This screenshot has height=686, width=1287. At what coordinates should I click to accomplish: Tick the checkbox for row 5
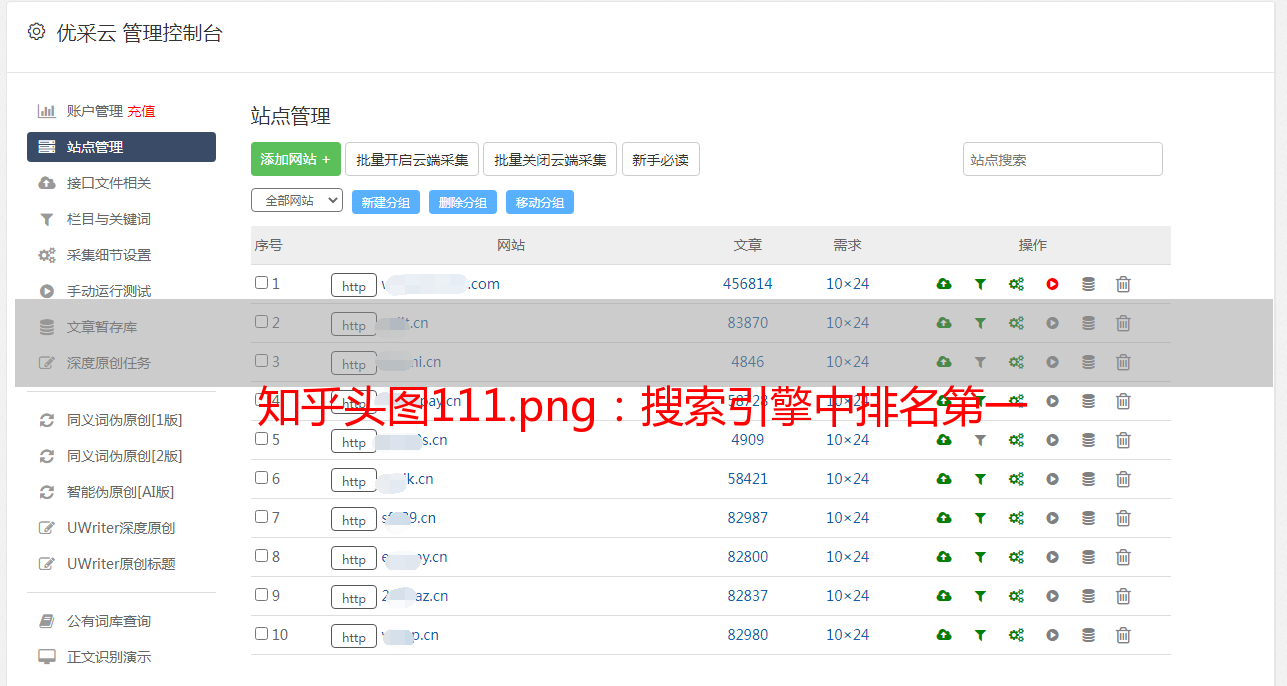tap(261, 439)
